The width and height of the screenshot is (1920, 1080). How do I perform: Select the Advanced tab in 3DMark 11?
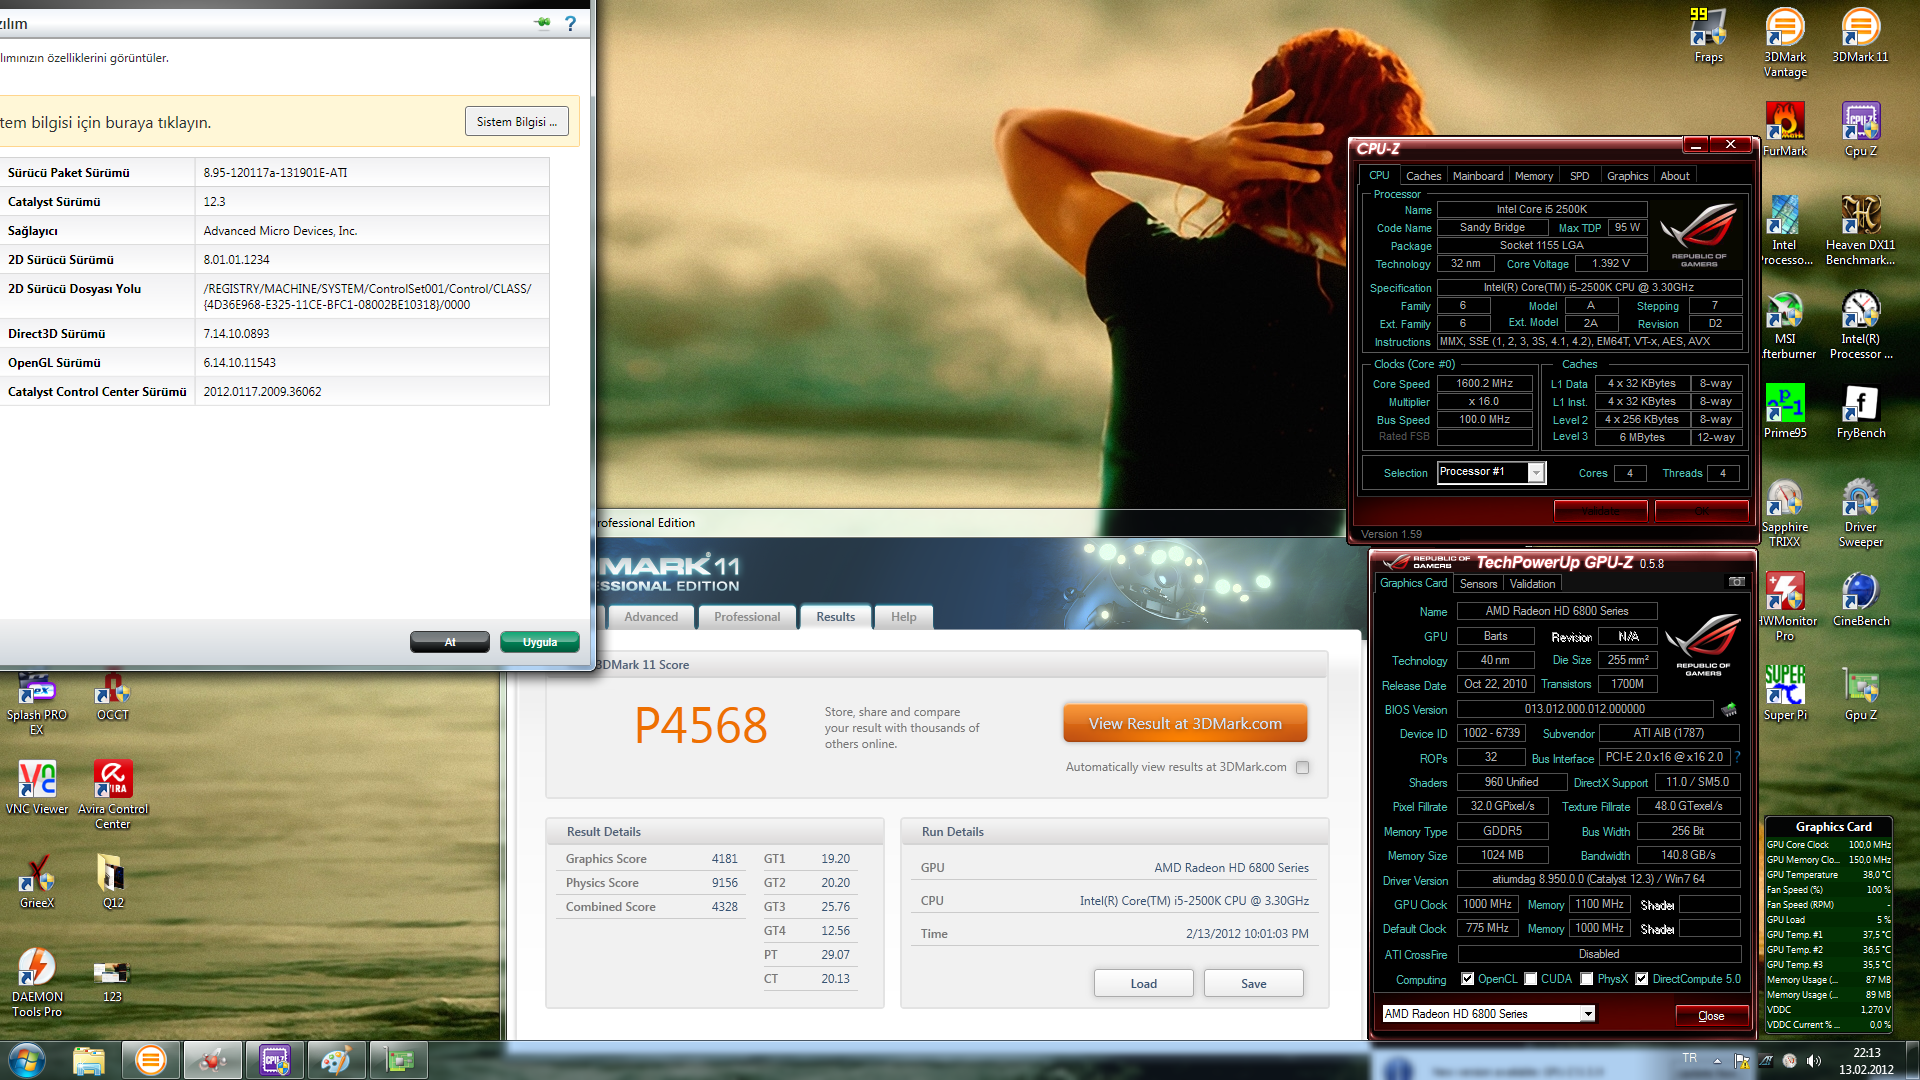(651, 617)
